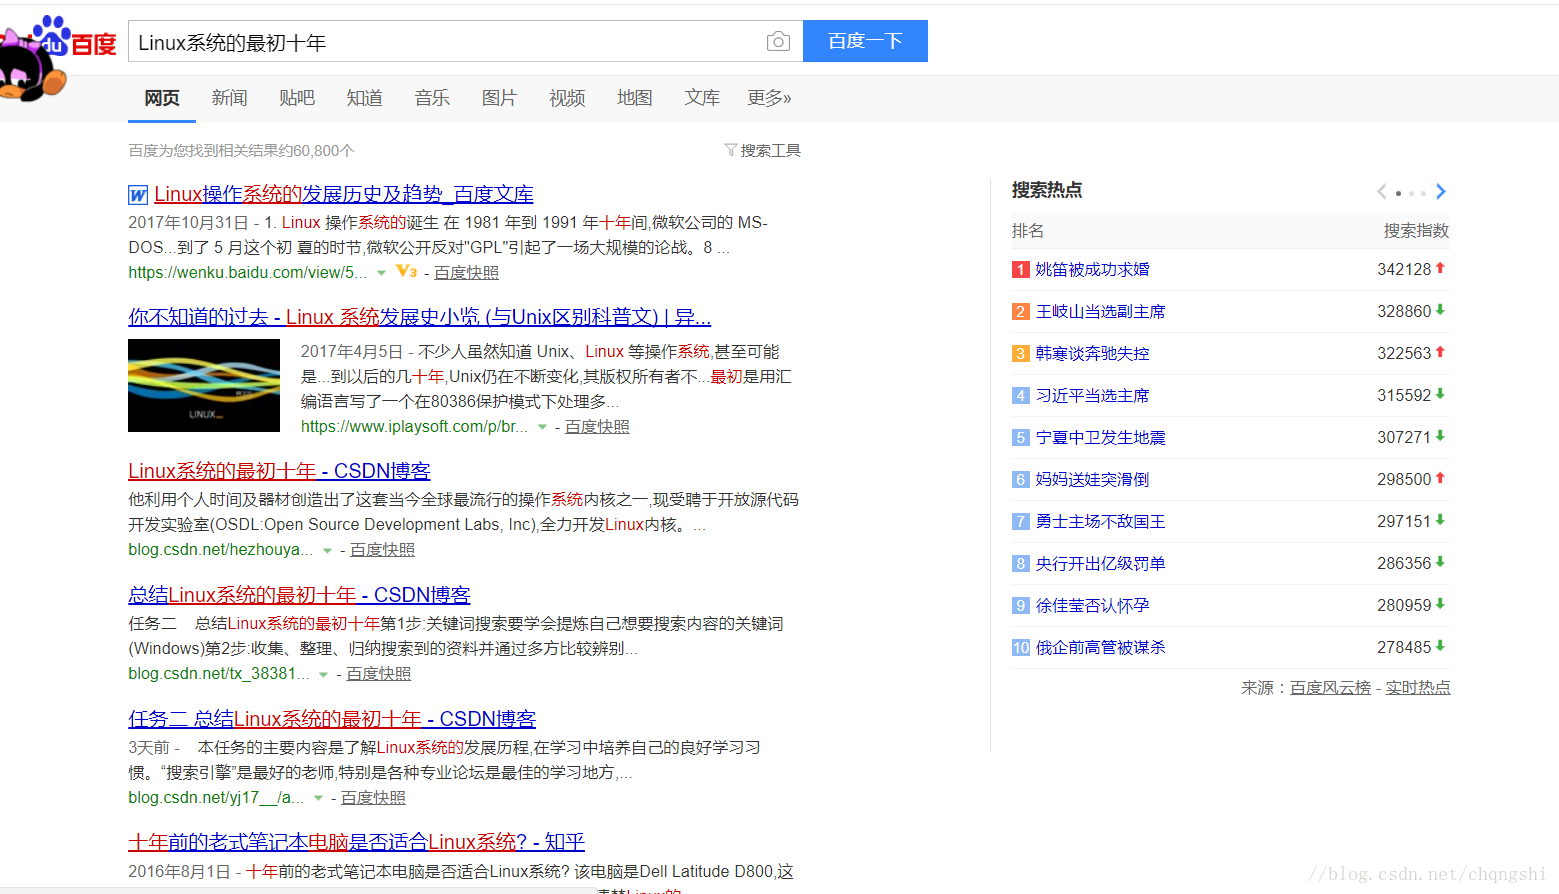The image size is (1559, 894).
Task: Open hot search 宁夏中卫发生地震
Action: [x=1100, y=437]
